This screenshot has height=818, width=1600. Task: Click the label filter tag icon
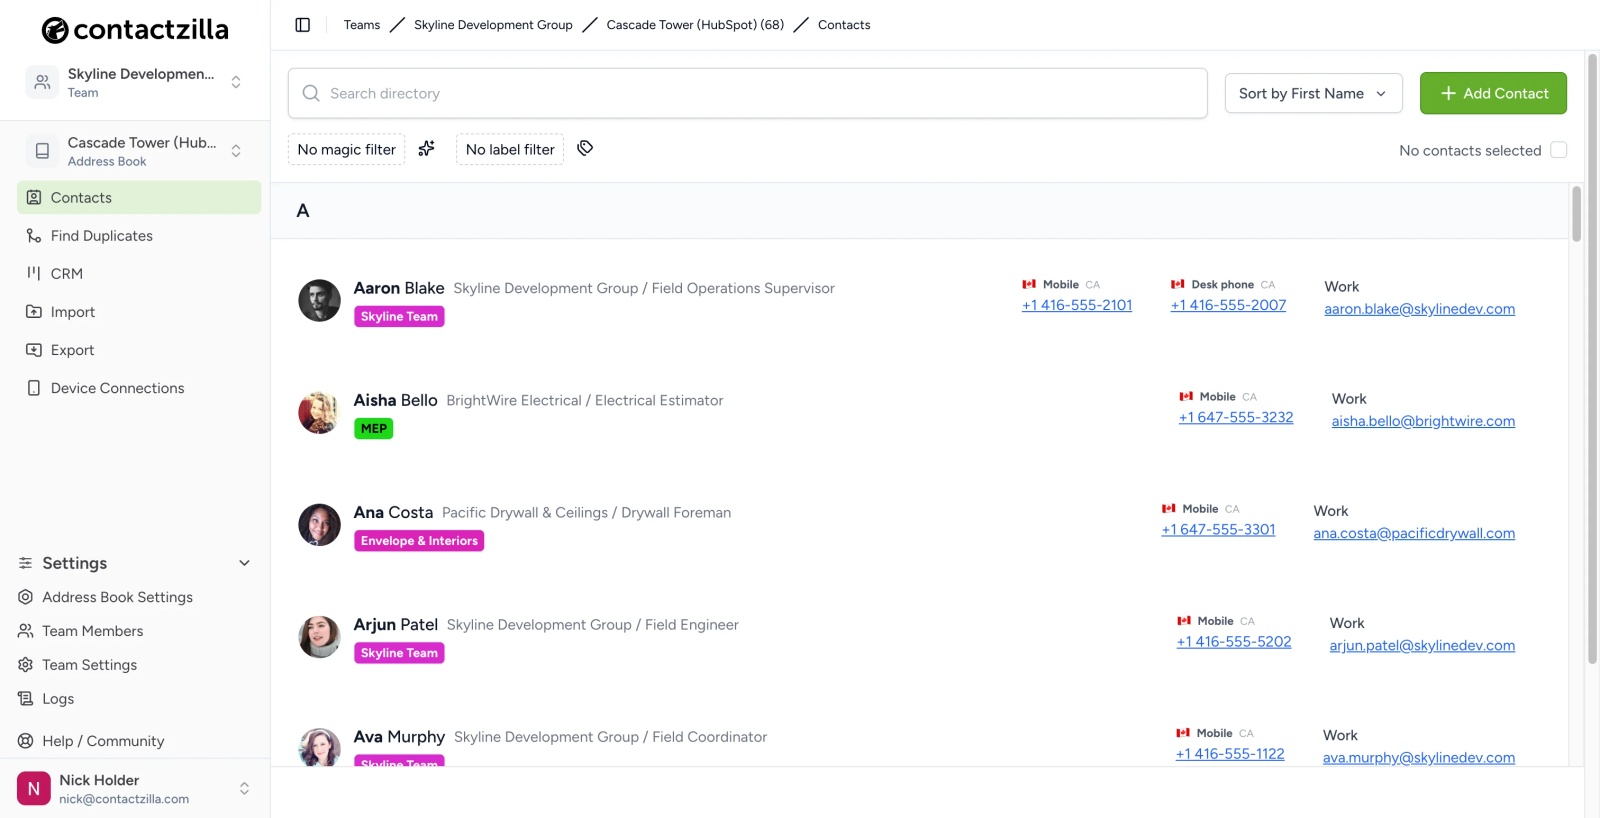(x=585, y=148)
